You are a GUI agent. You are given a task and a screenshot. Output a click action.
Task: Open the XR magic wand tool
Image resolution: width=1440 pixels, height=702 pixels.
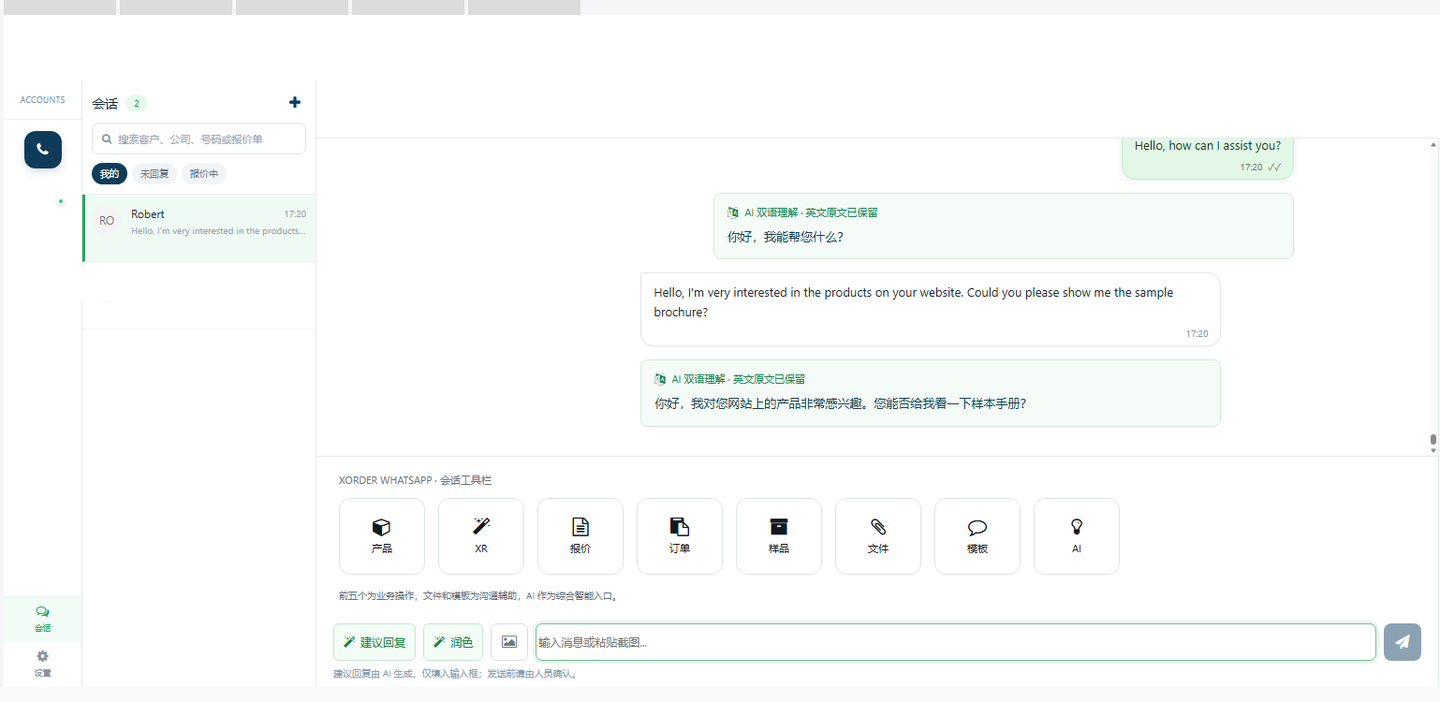(x=481, y=536)
